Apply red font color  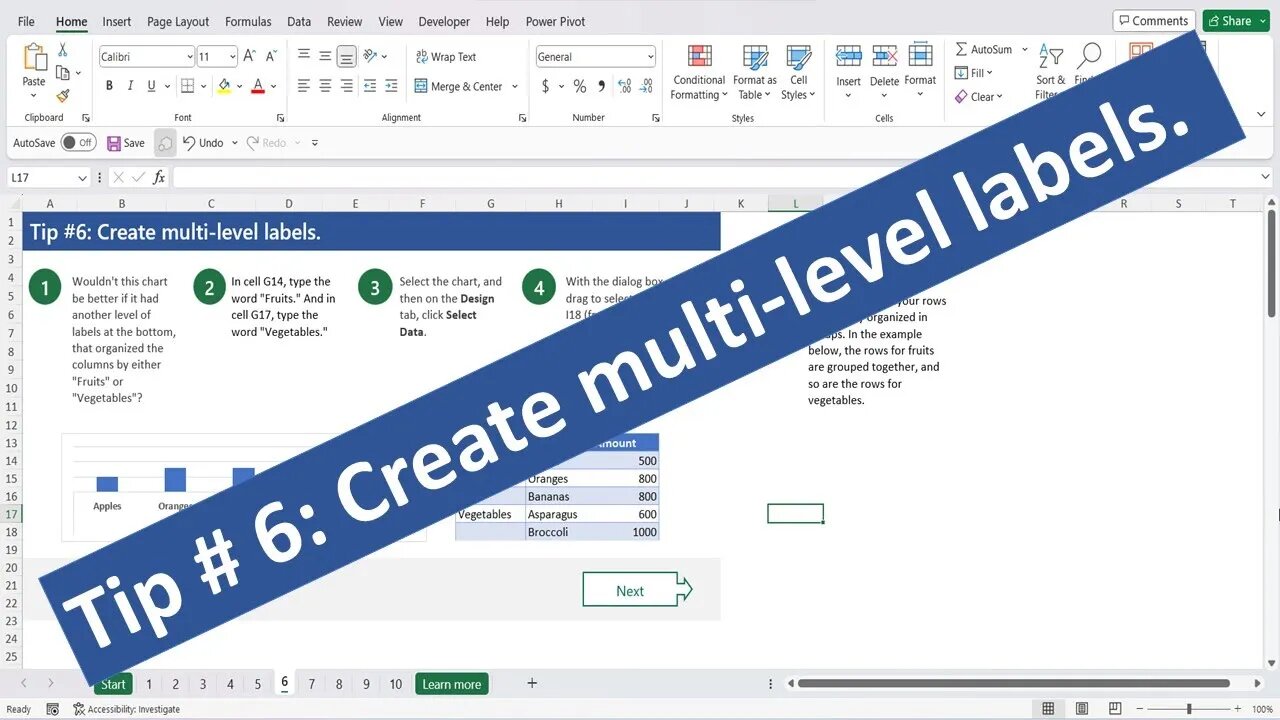(258, 86)
